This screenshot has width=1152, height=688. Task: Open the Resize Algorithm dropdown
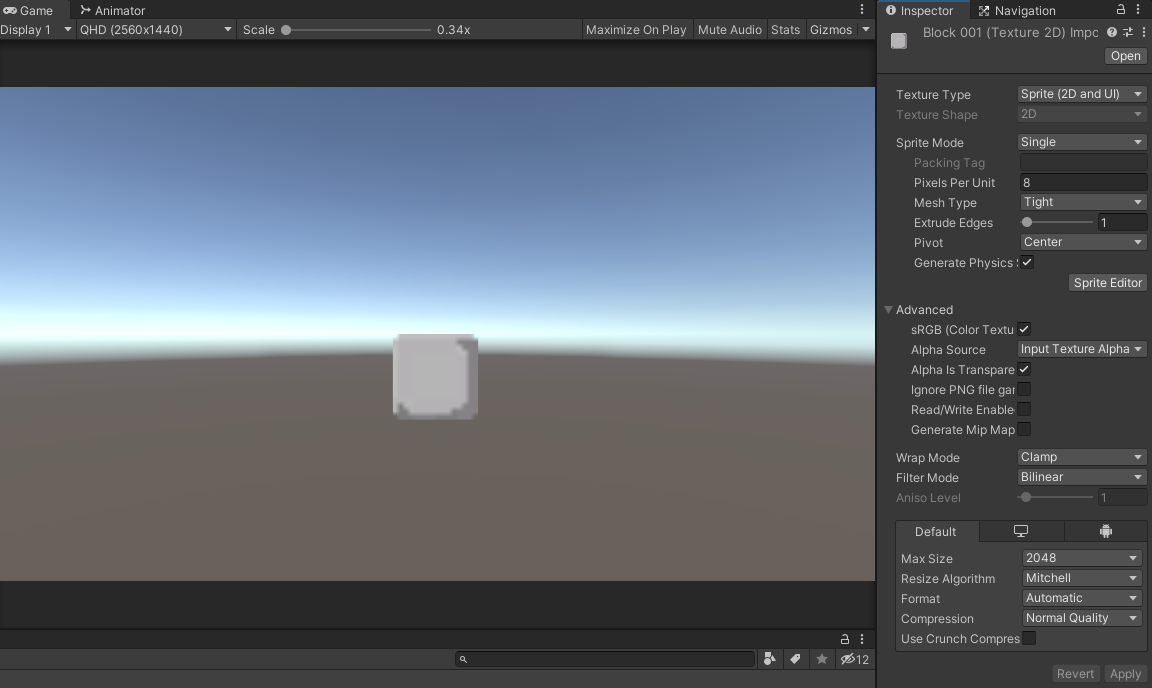1082,578
